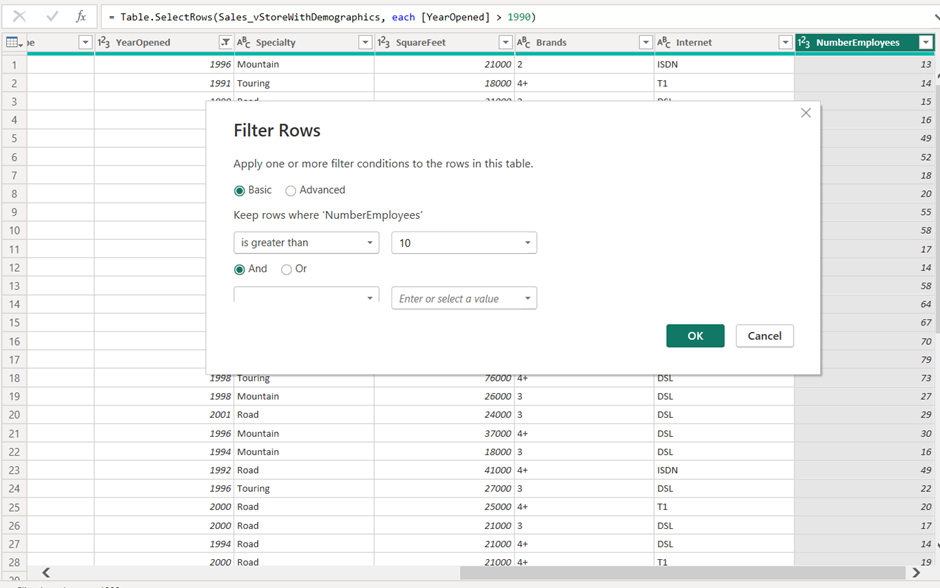Open the NumberEmployees column filter dropdown
The width and height of the screenshot is (940, 588).
click(925, 43)
